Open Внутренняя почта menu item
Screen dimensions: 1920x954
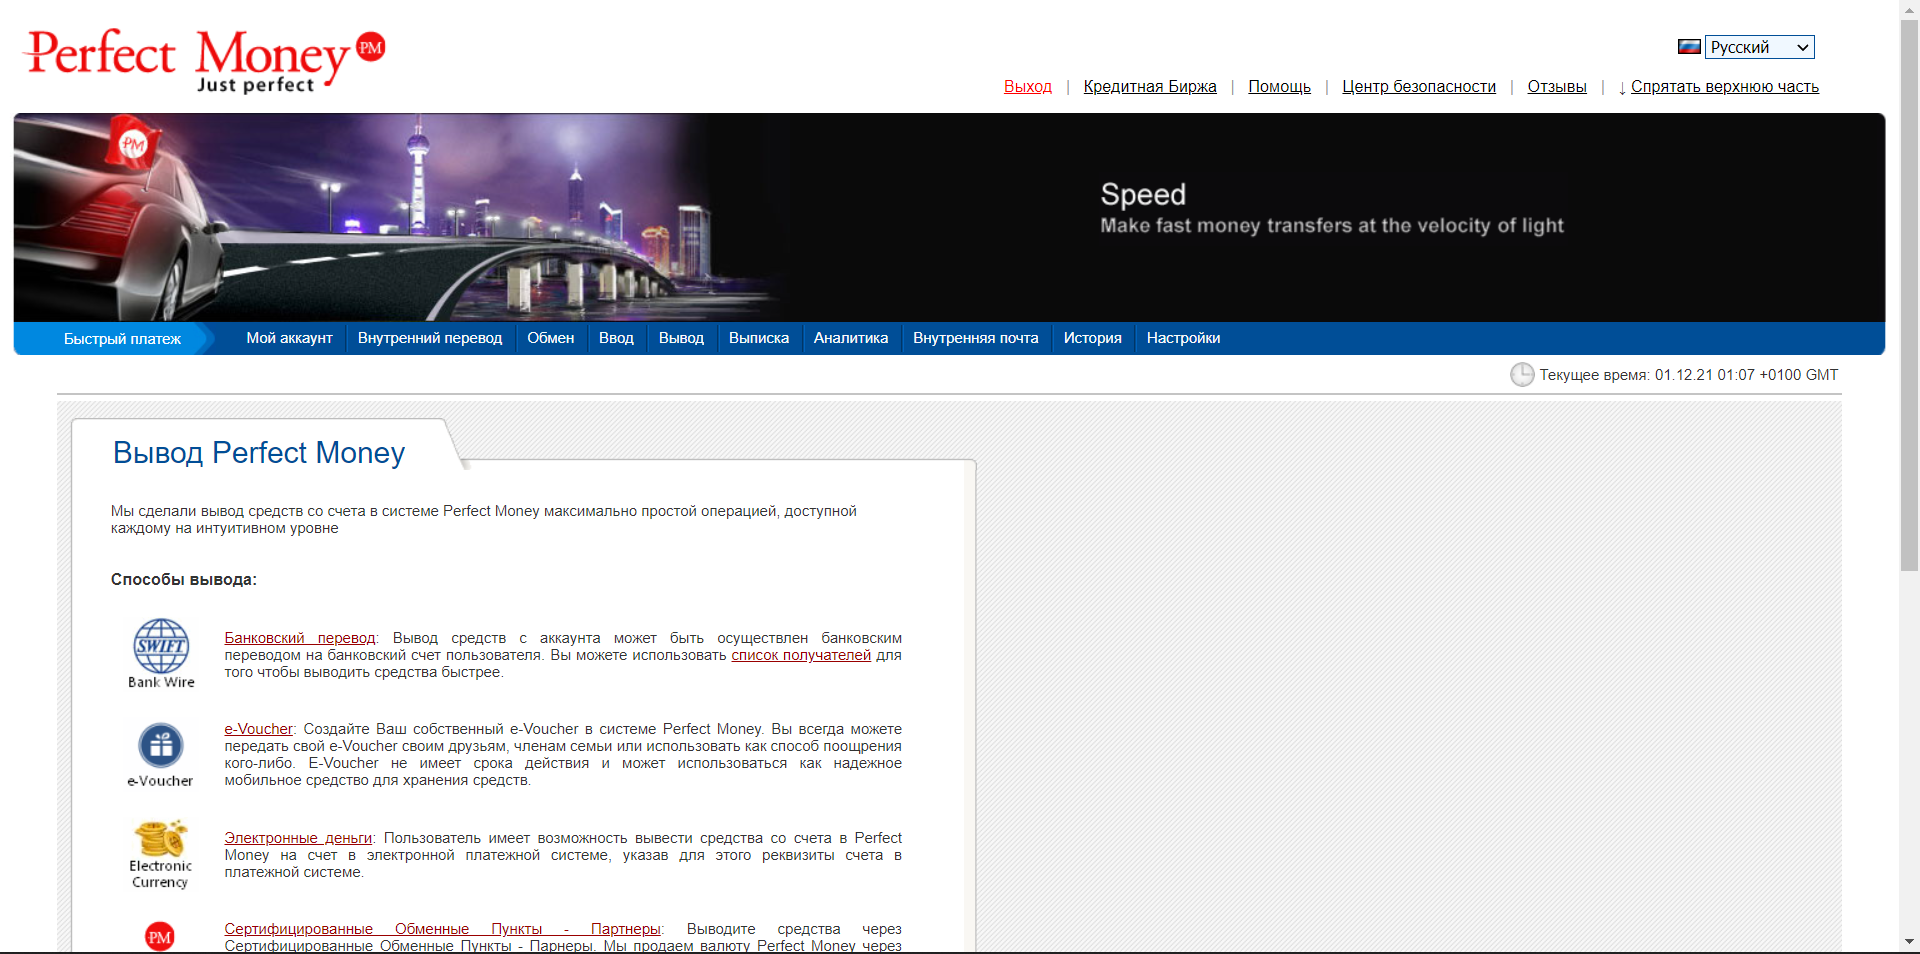(976, 338)
